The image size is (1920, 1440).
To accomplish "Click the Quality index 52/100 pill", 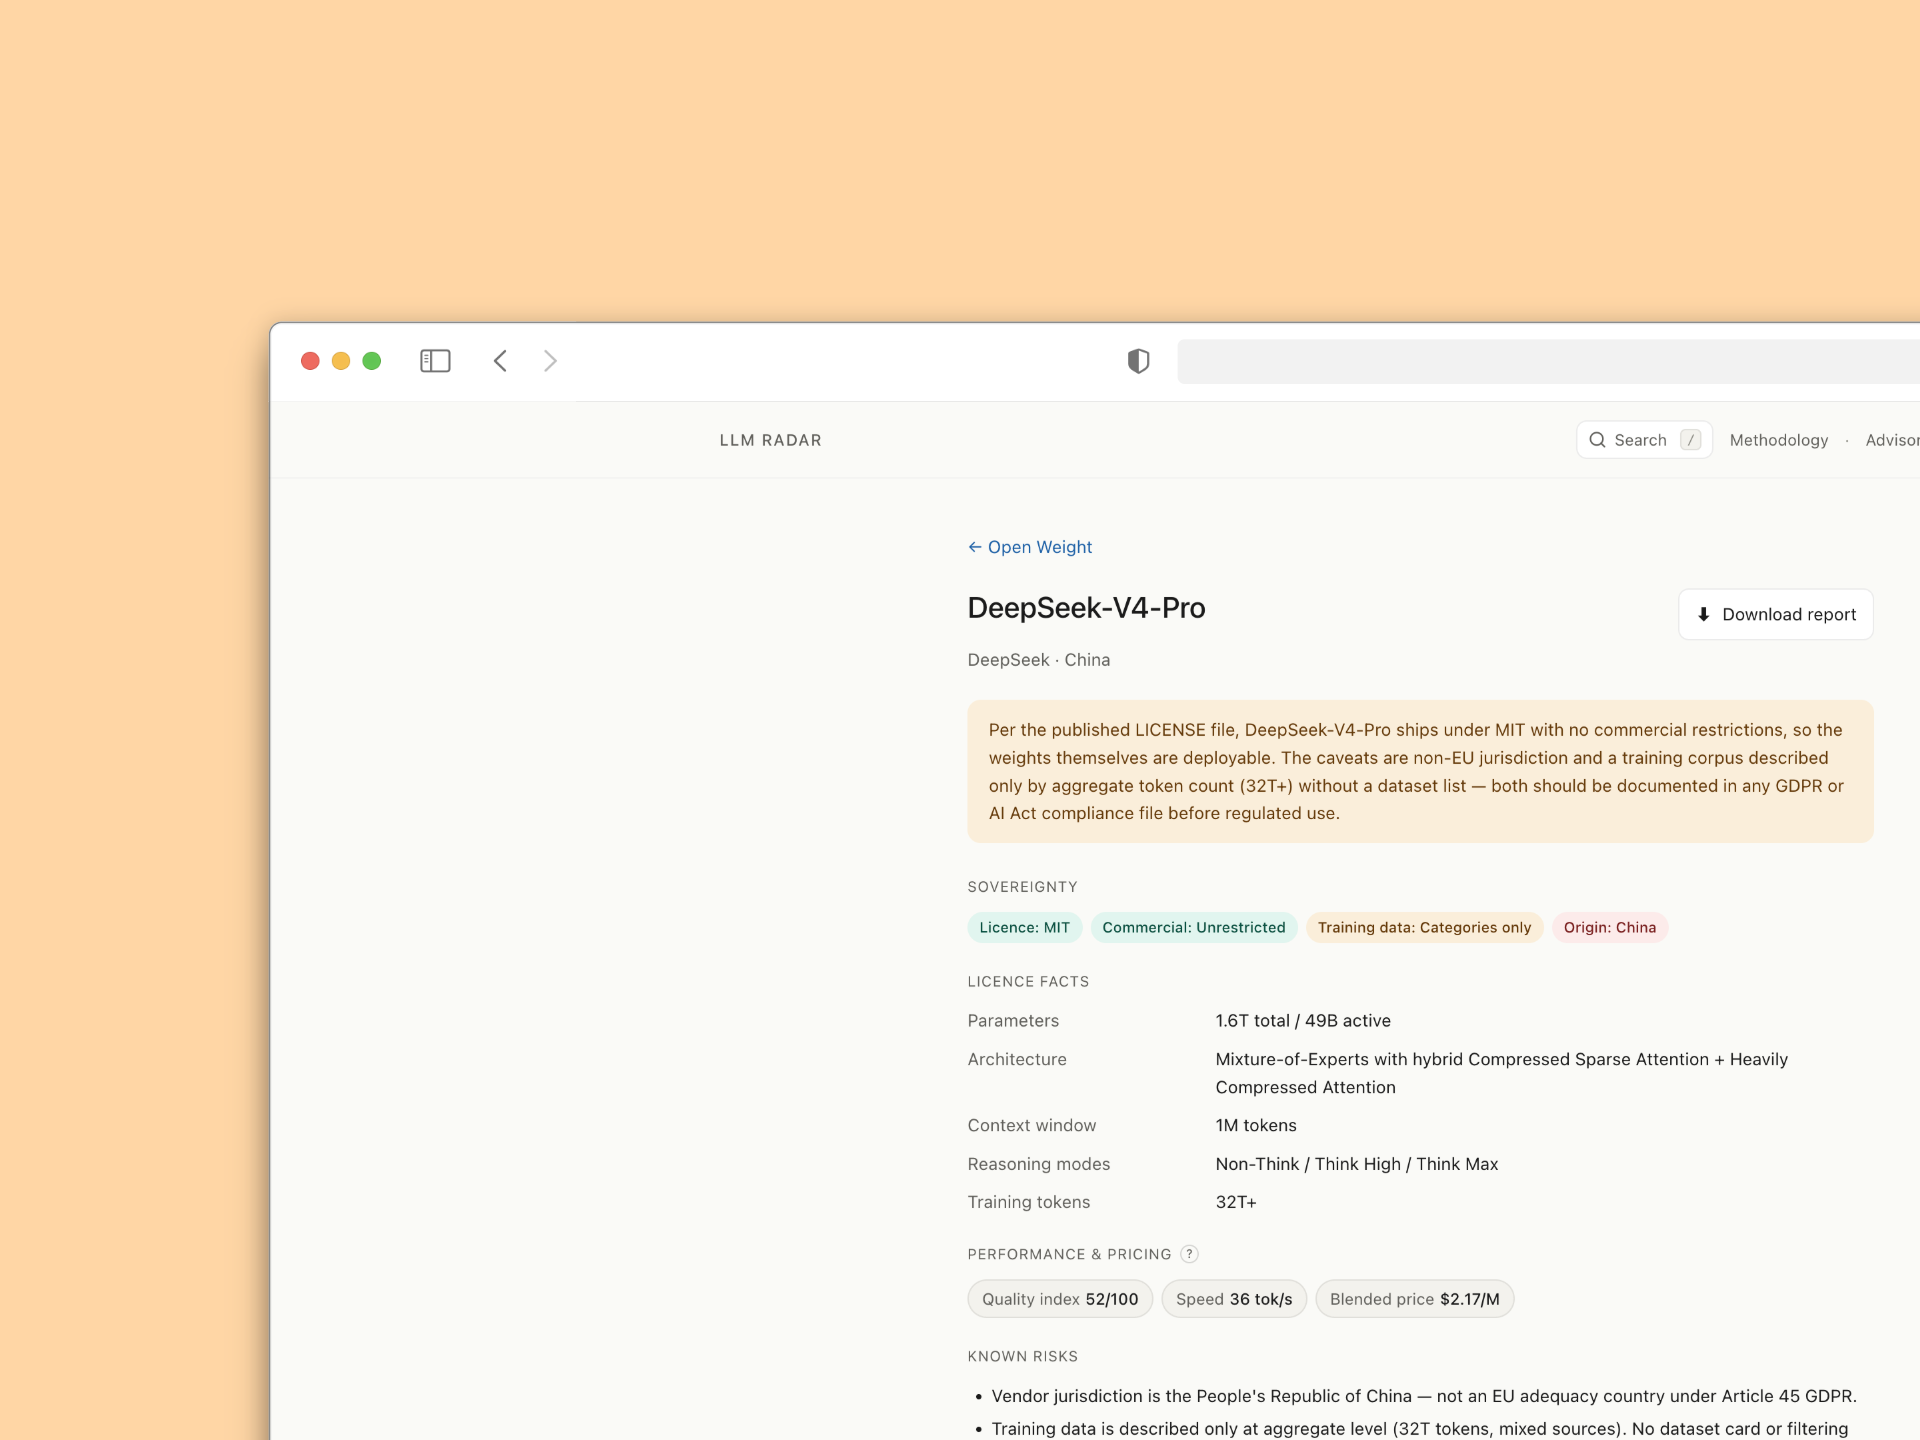I will point(1059,1299).
